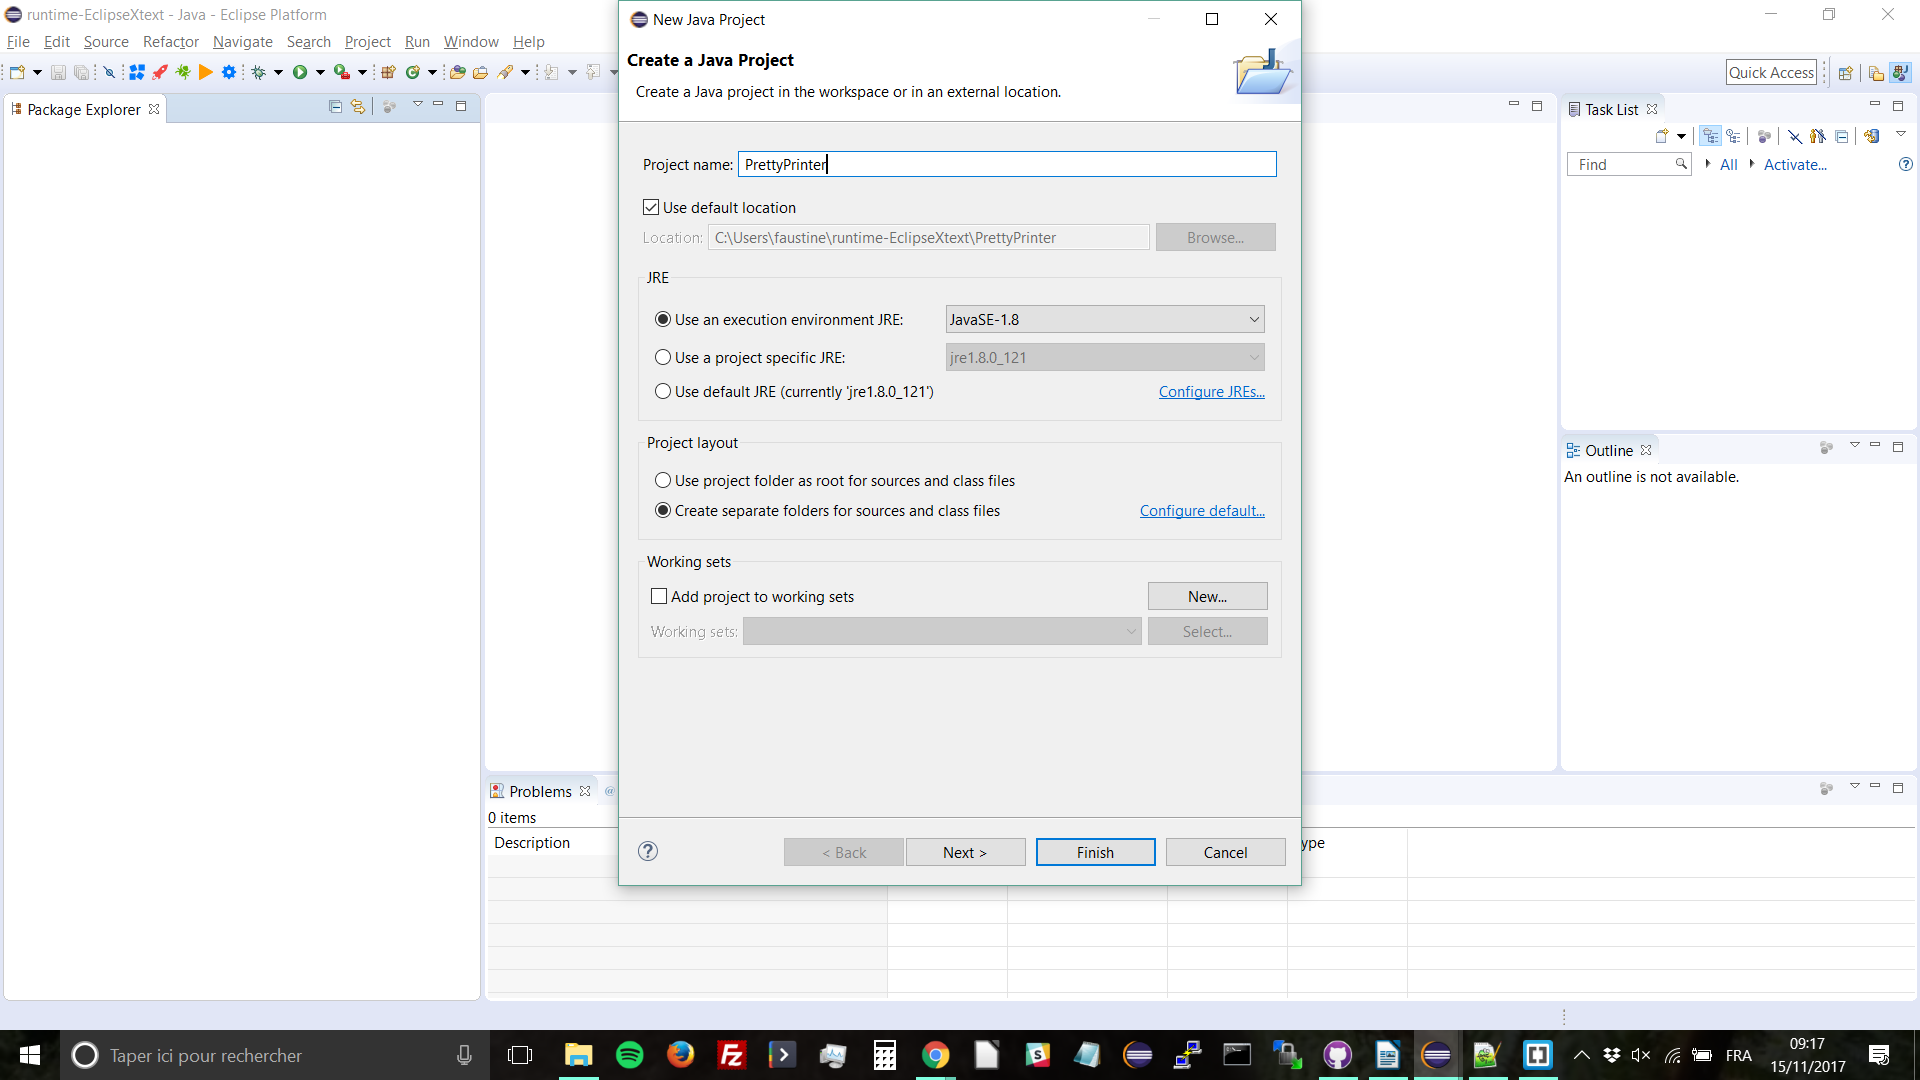This screenshot has width=1920, height=1080.
Task: Select Use a project specific JRE
Action: click(663, 357)
